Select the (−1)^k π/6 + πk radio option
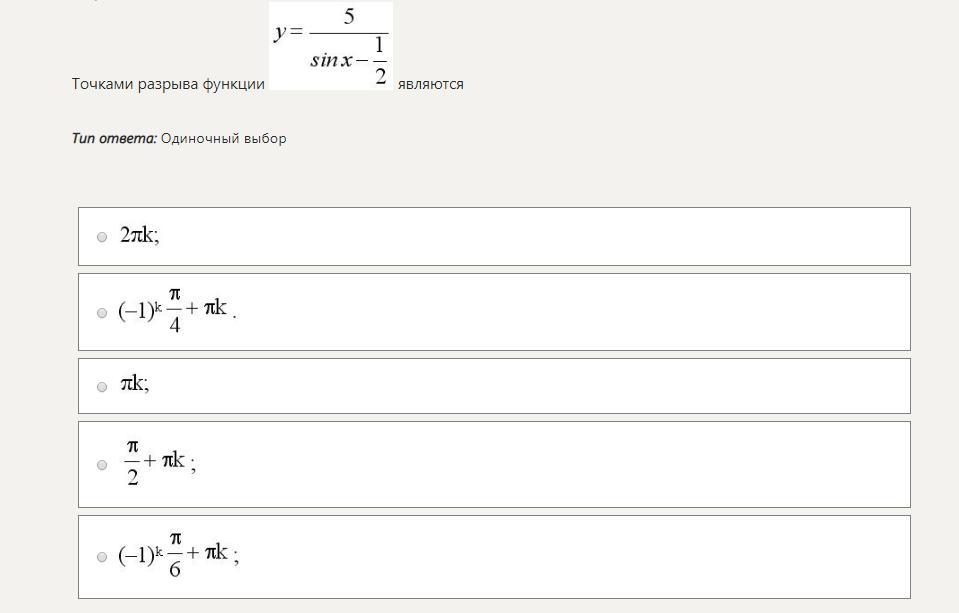Viewport: 959px width, 613px height. [x=102, y=557]
